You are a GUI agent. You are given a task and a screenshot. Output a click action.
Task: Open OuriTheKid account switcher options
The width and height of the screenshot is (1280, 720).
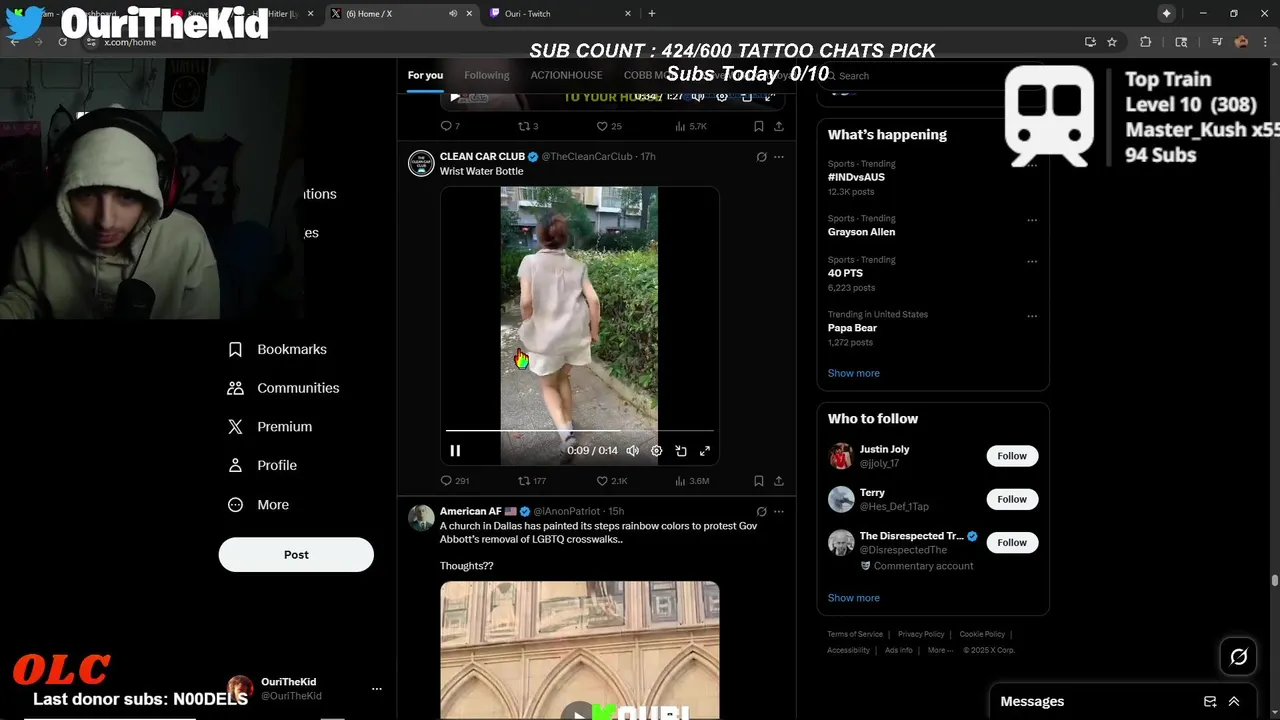click(377, 689)
